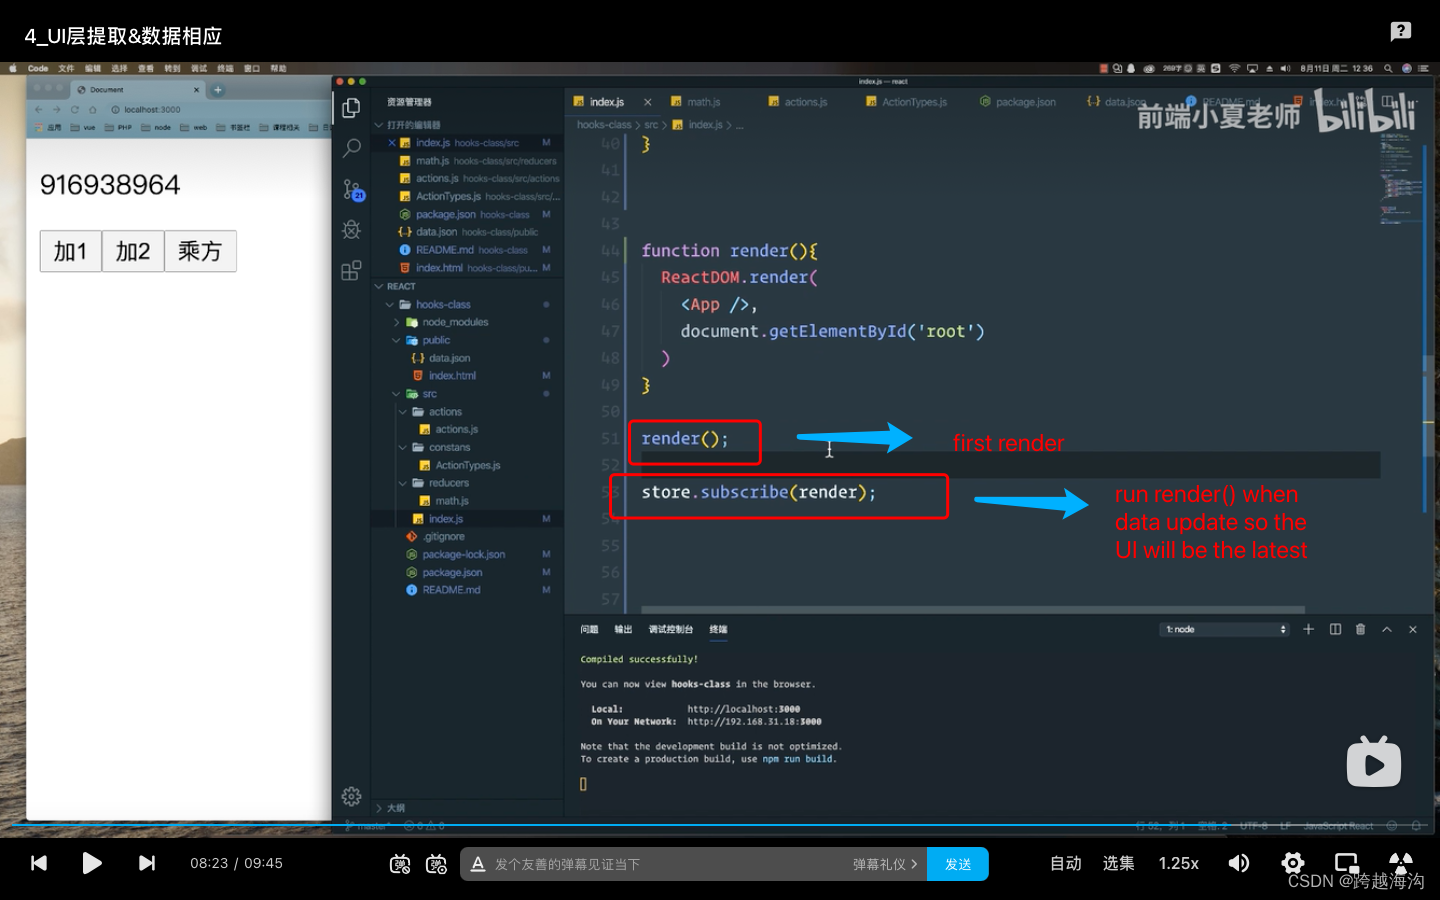Click the danmaku font style A icon

478,864
